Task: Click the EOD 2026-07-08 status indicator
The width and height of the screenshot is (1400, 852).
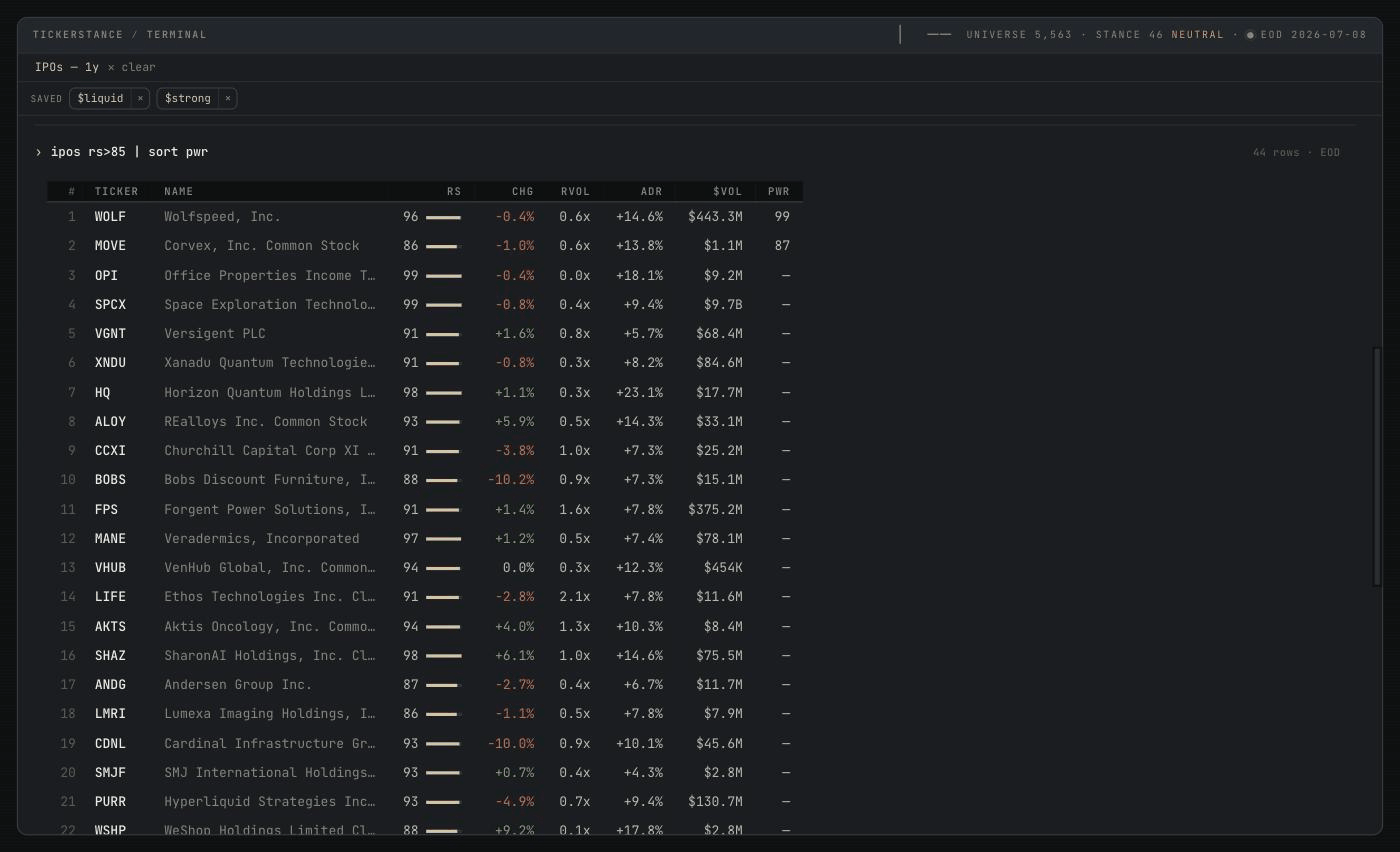Action: (x=1306, y=35)
